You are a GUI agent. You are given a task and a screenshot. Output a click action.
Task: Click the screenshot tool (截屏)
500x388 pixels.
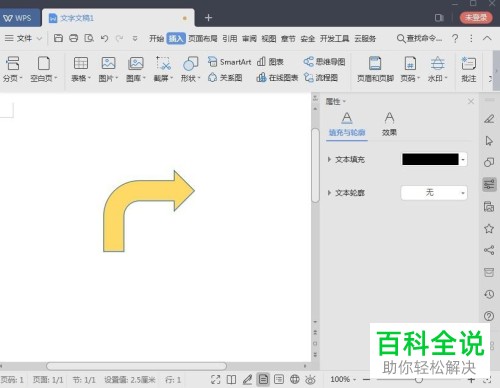163,69
